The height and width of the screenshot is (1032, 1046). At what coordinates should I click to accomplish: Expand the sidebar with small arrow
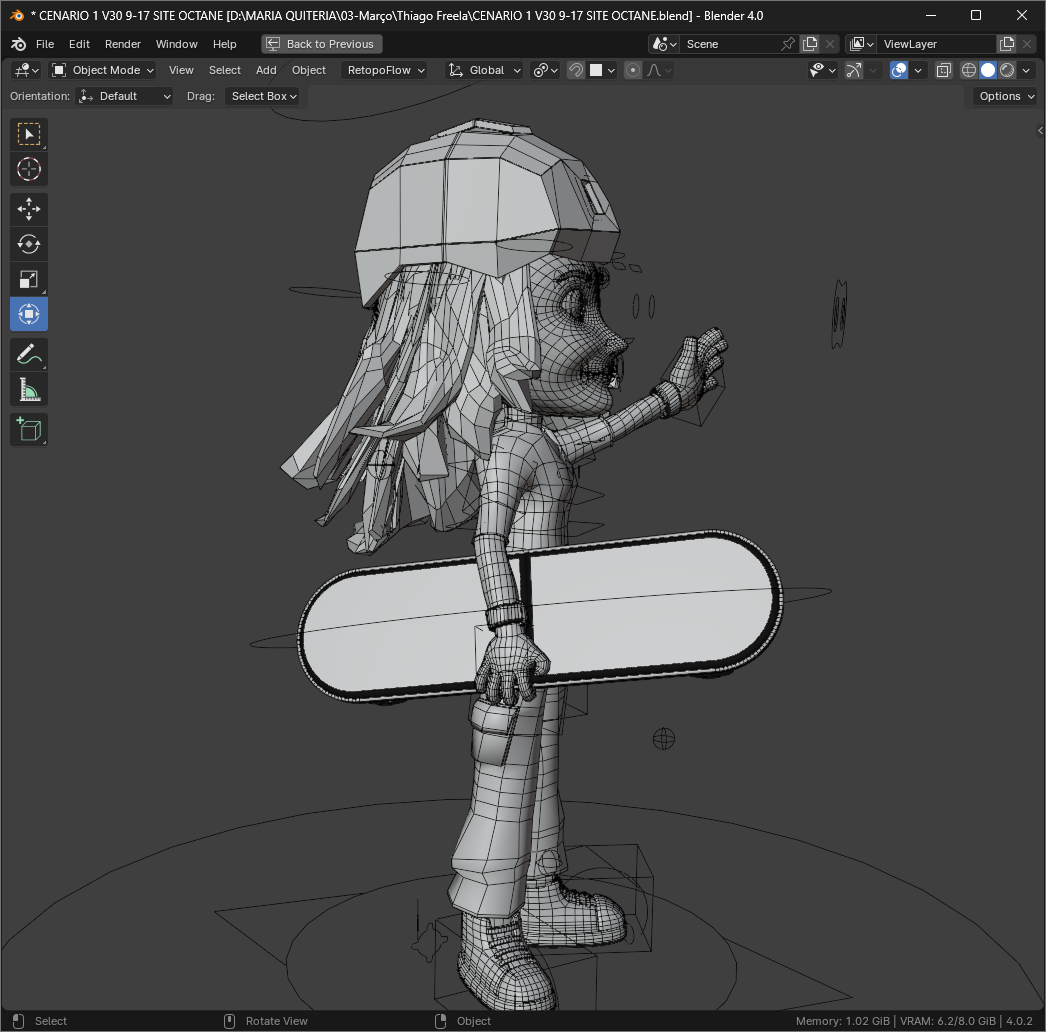click(1040, 131)
